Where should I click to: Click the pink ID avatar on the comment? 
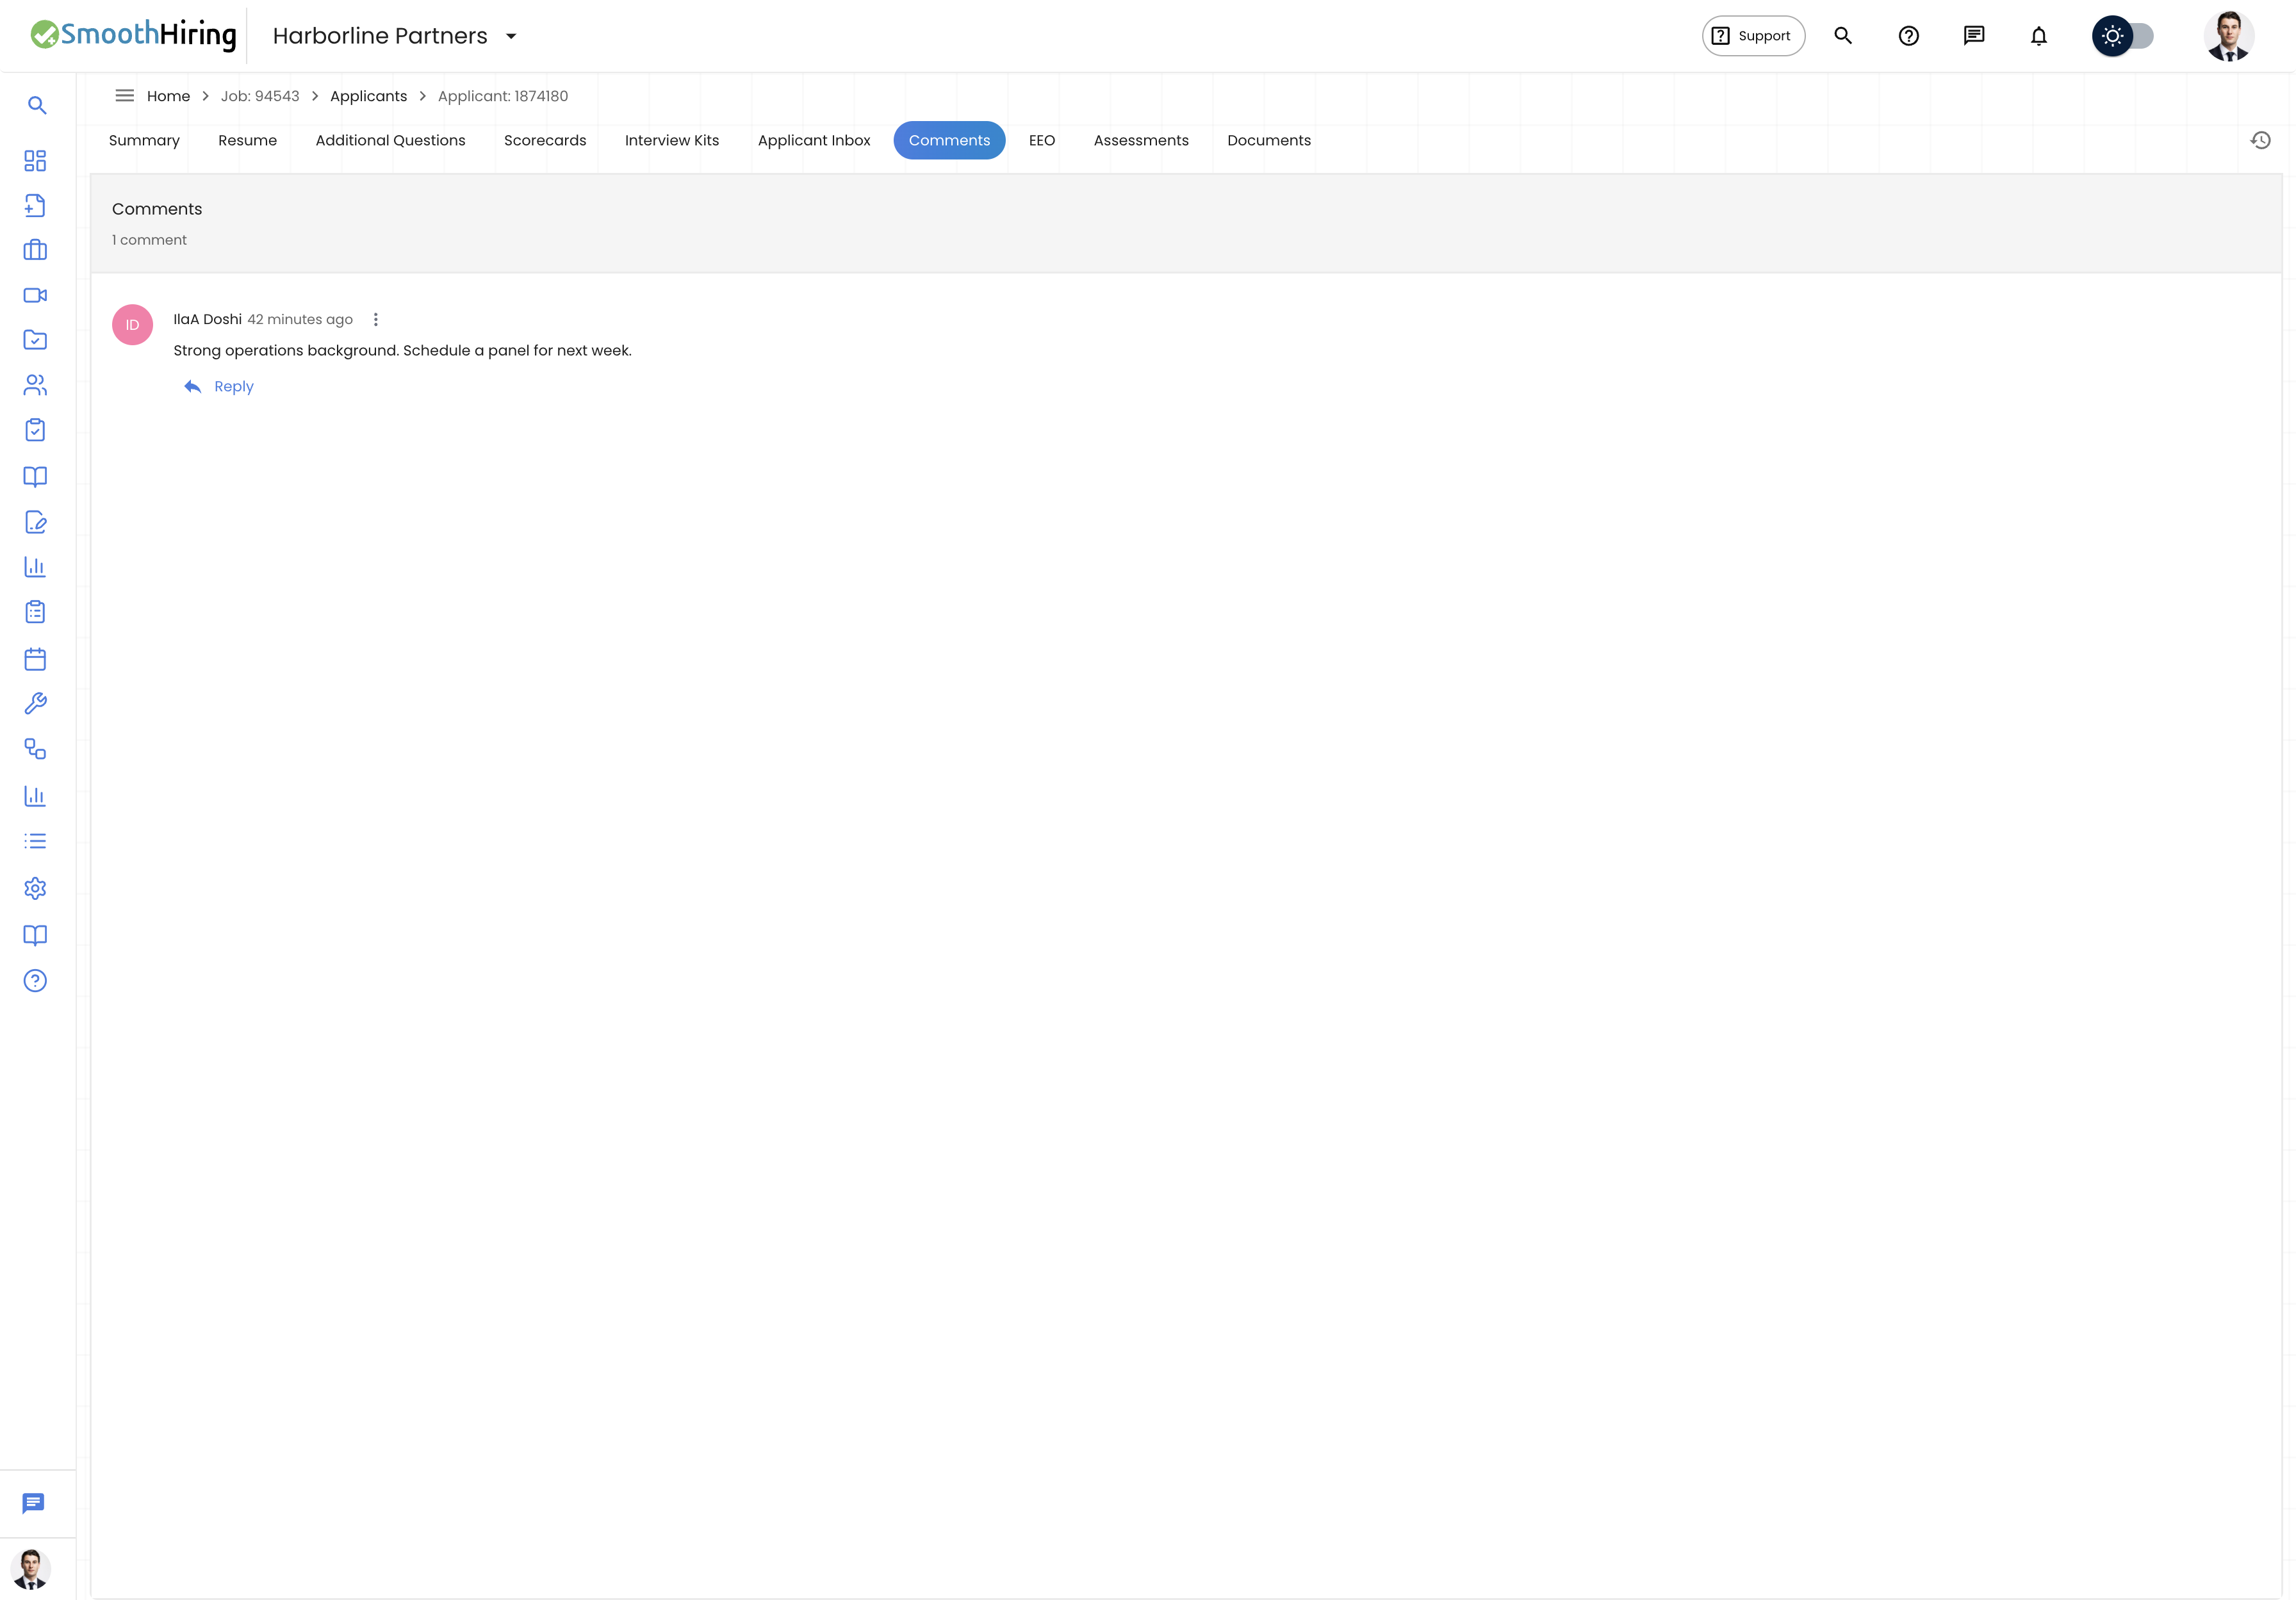point(132,325)
